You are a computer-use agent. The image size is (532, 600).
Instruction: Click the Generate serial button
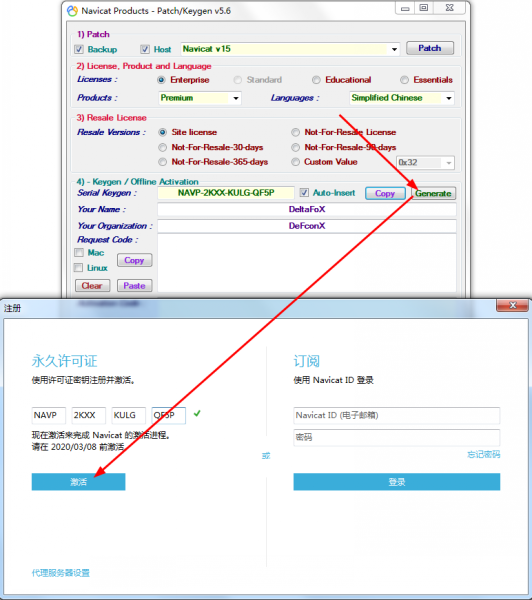[x=433, y=193]
